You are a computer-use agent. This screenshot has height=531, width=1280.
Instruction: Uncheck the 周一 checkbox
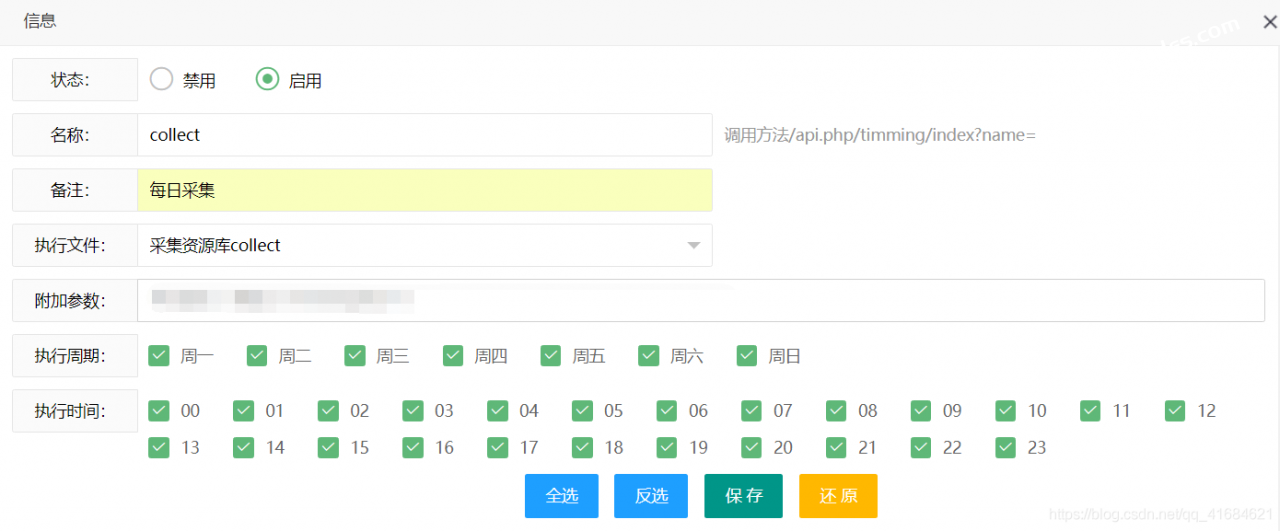[159, 356]
